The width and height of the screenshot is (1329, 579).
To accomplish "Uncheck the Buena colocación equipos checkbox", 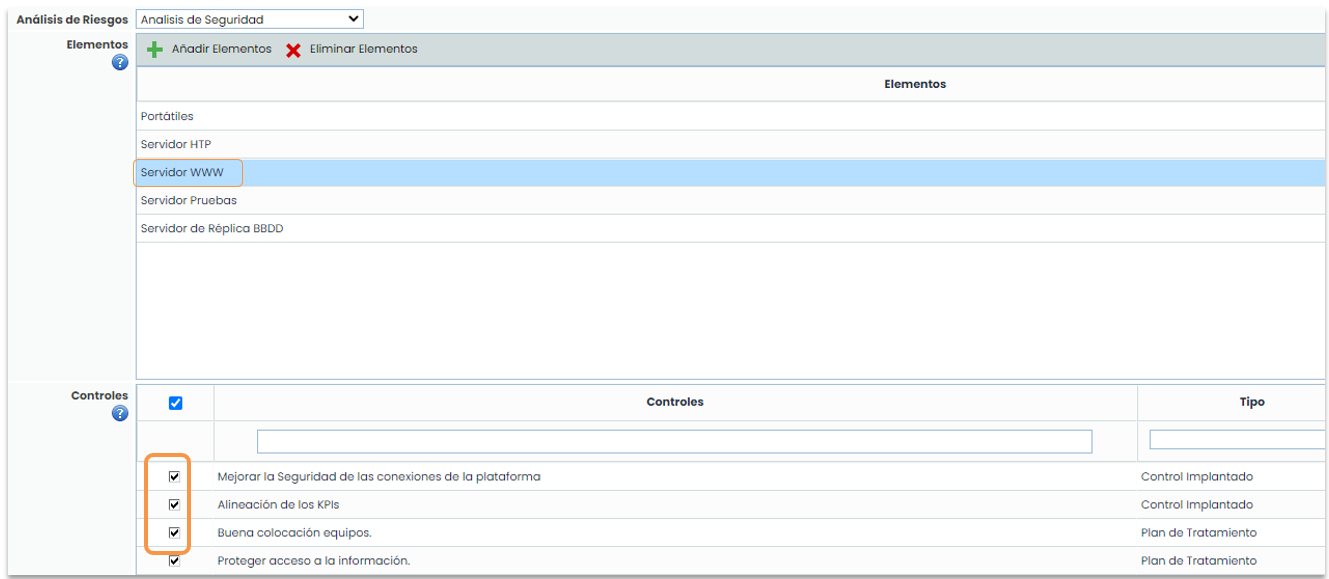I will click(174, 533).
